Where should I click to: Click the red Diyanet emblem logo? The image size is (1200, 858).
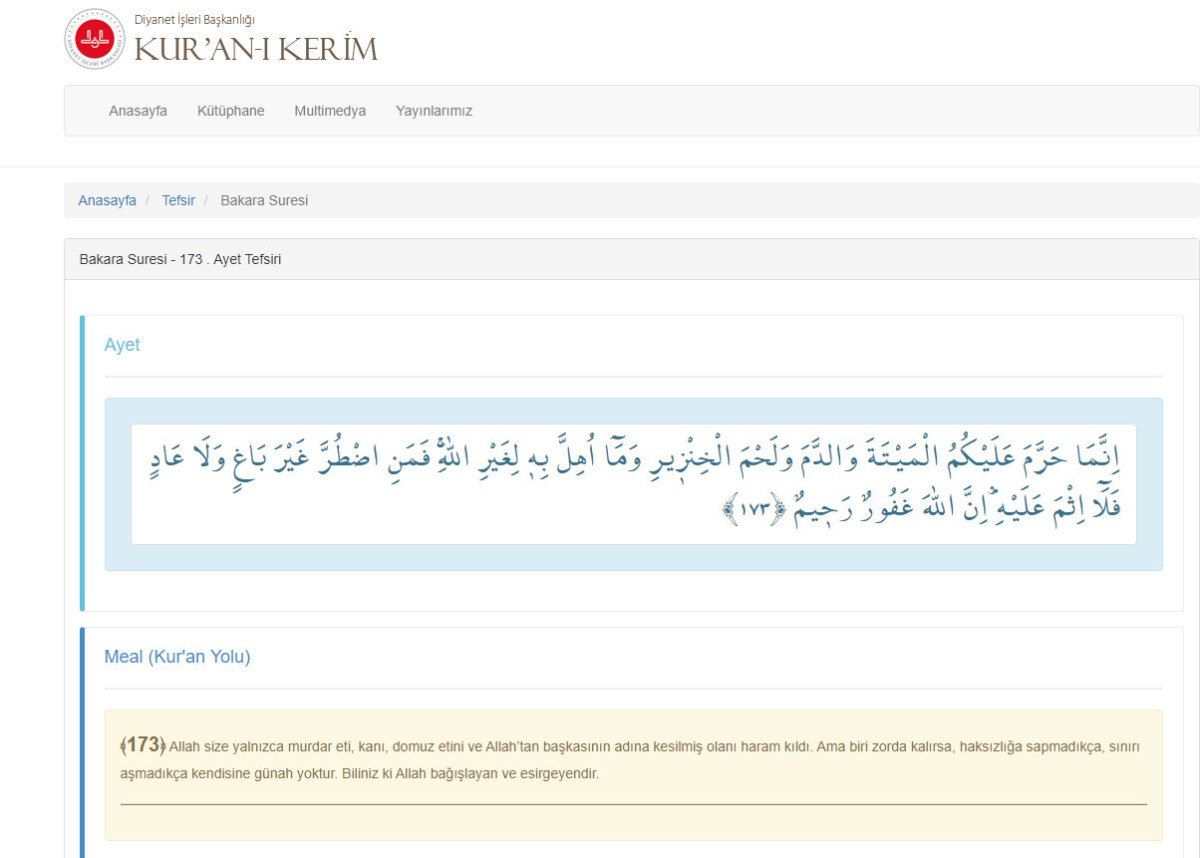coord(95,39)
